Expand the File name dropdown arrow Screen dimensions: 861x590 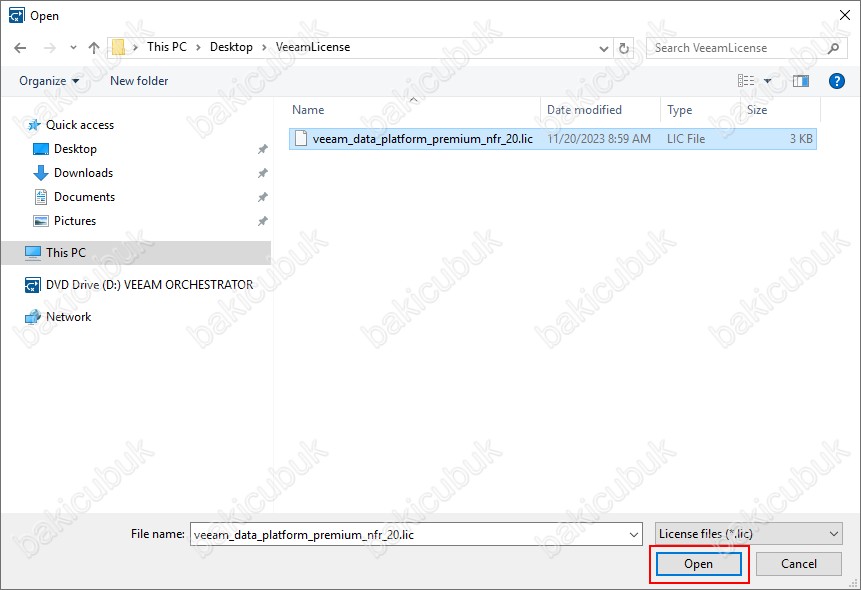tap(634, 535)
